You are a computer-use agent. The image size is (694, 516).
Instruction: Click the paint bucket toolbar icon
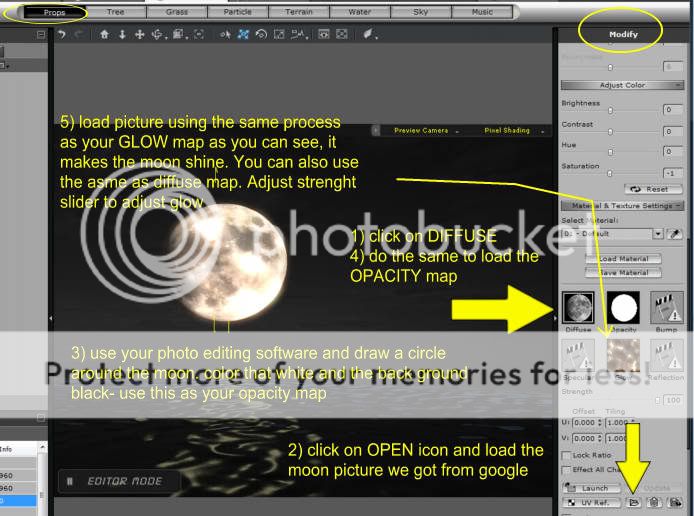368,35
